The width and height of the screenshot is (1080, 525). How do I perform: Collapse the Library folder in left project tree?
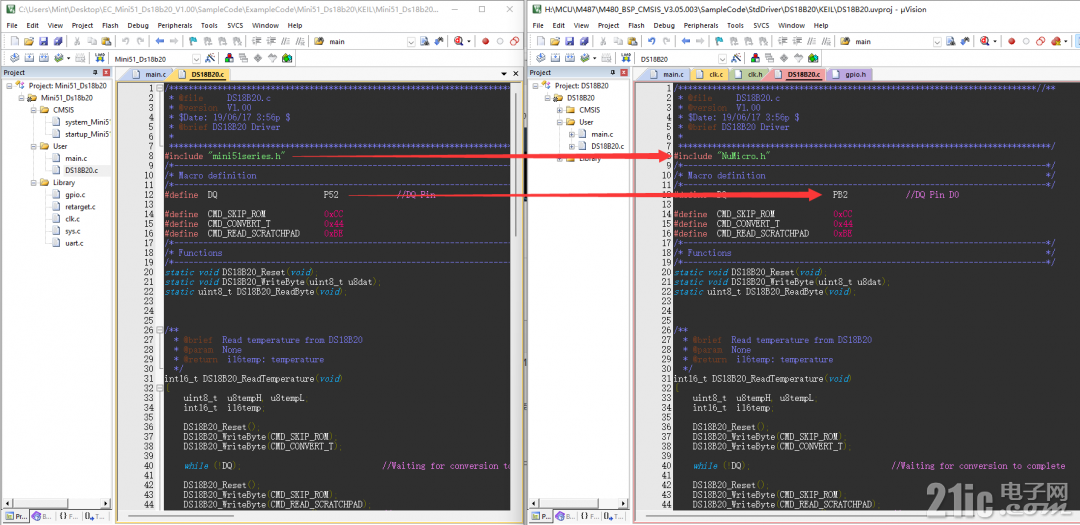(32, 183)
